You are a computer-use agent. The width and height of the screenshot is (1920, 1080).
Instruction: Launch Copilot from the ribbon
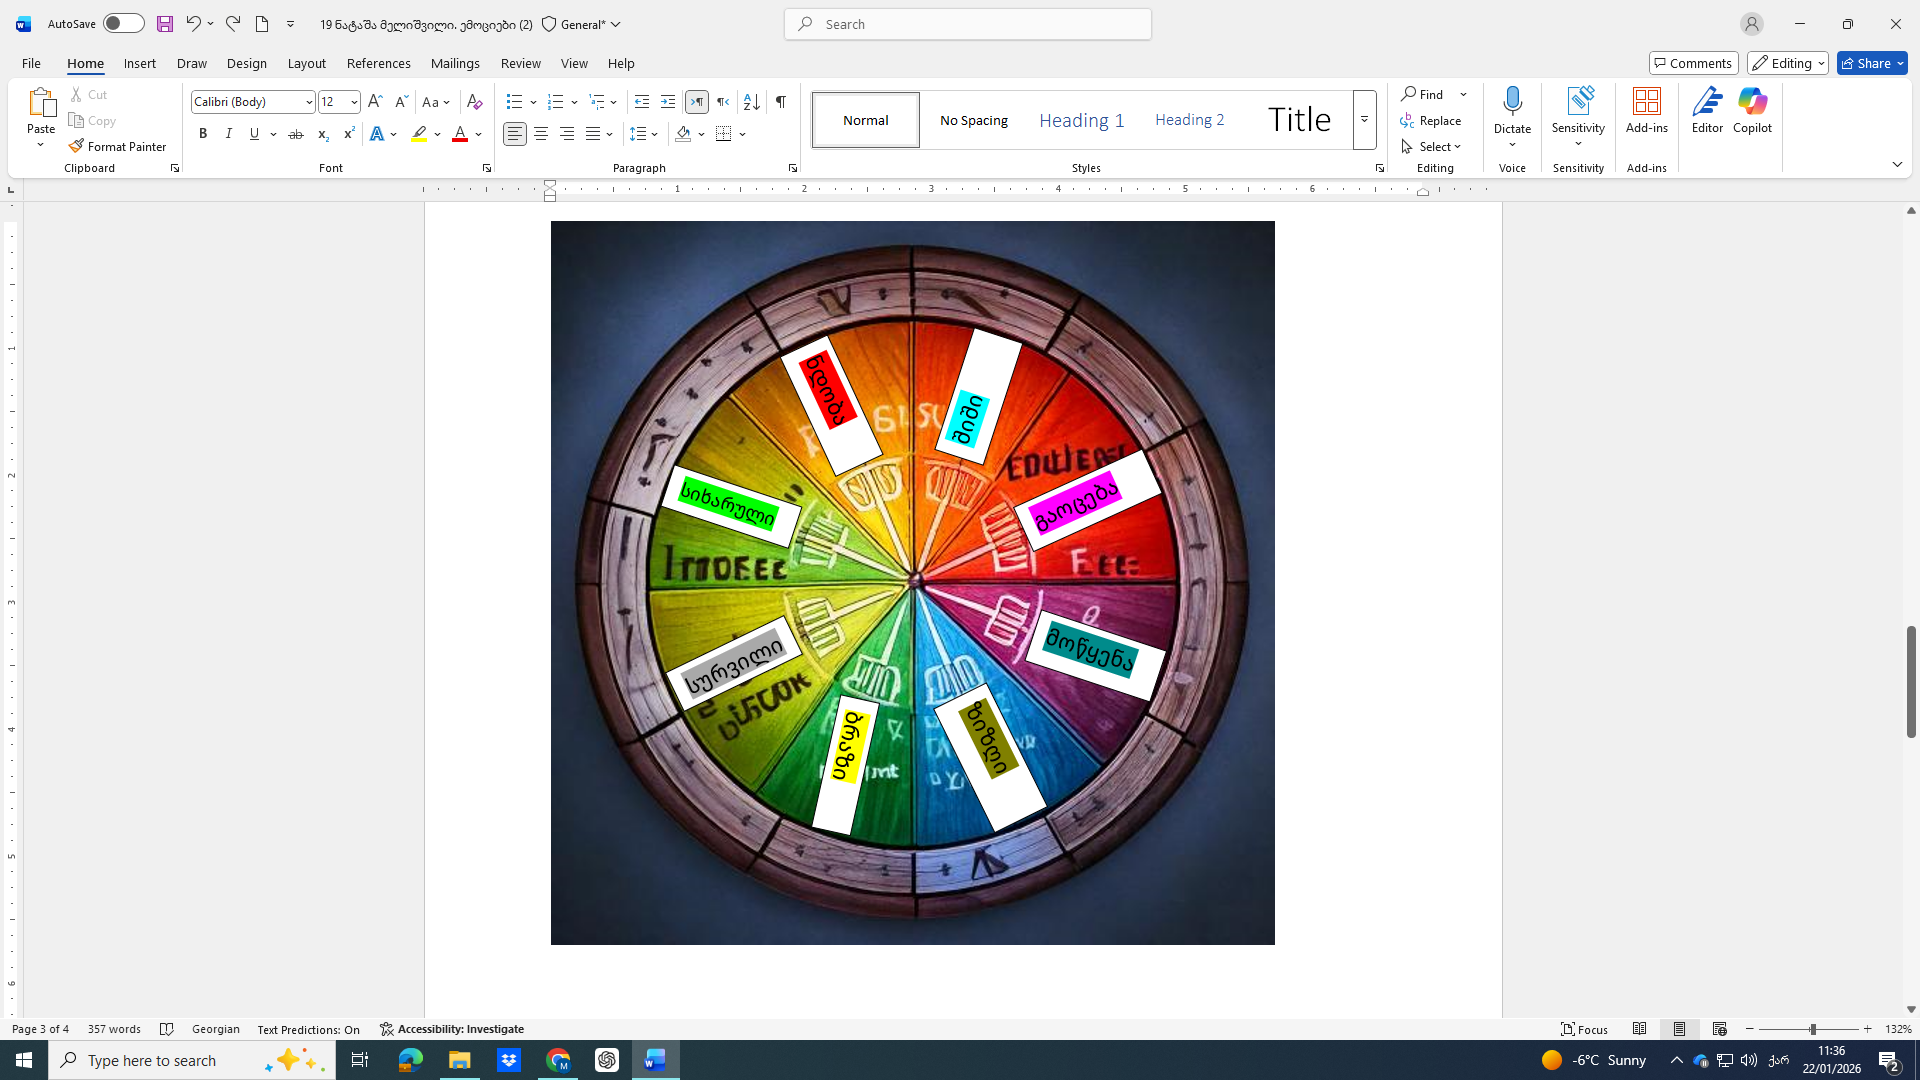click(1752, 110)
